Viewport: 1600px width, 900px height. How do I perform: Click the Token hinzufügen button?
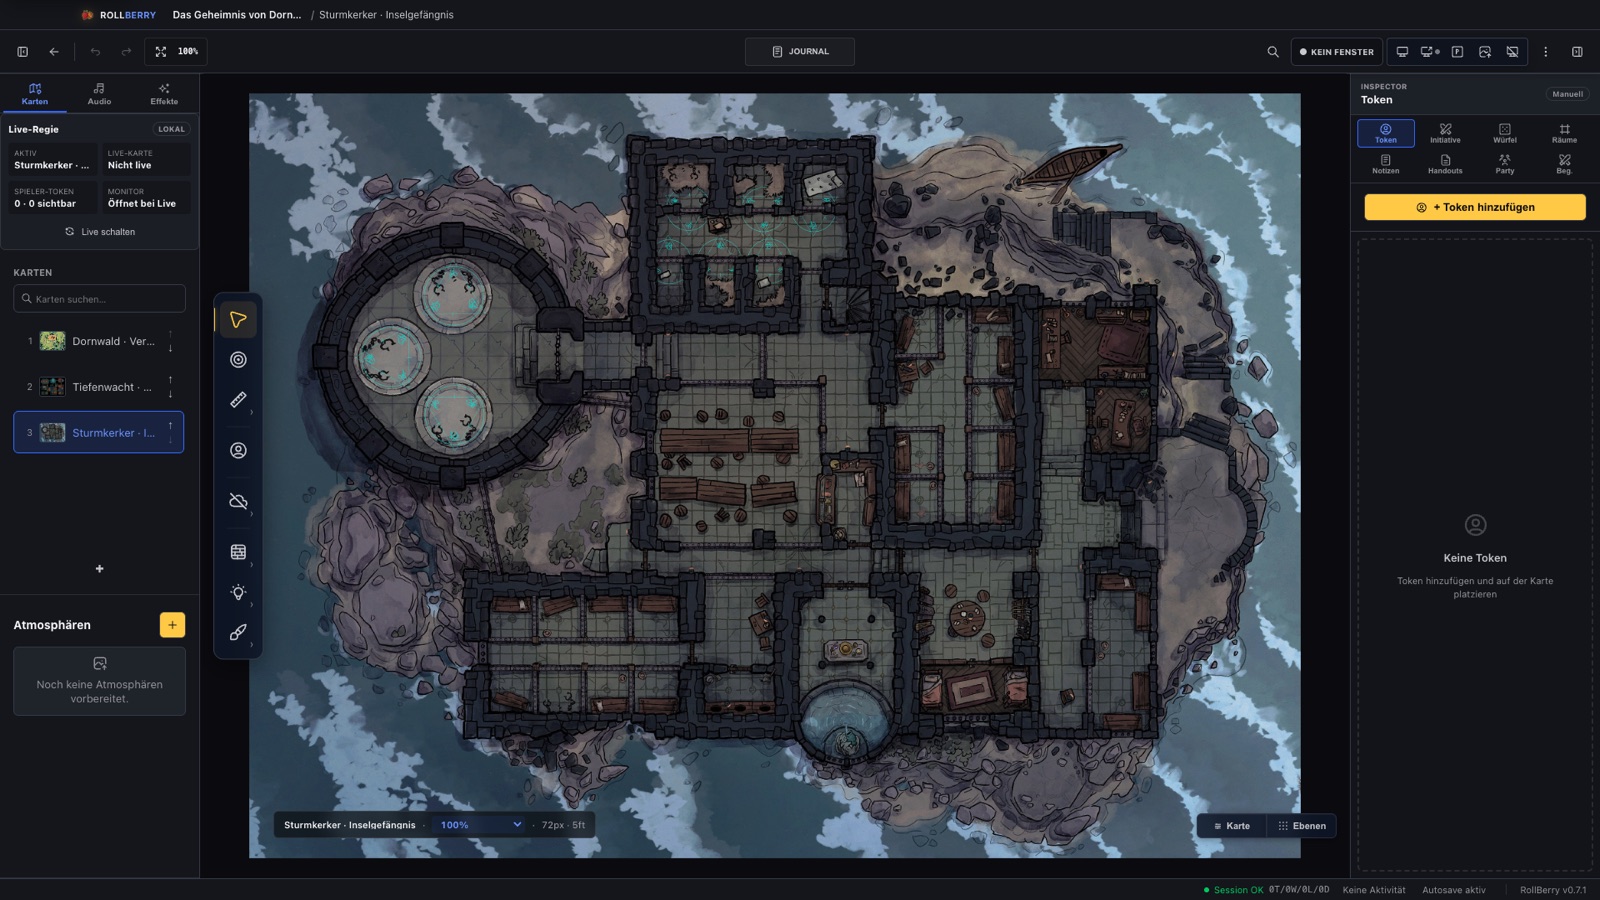coord(1475,207)
